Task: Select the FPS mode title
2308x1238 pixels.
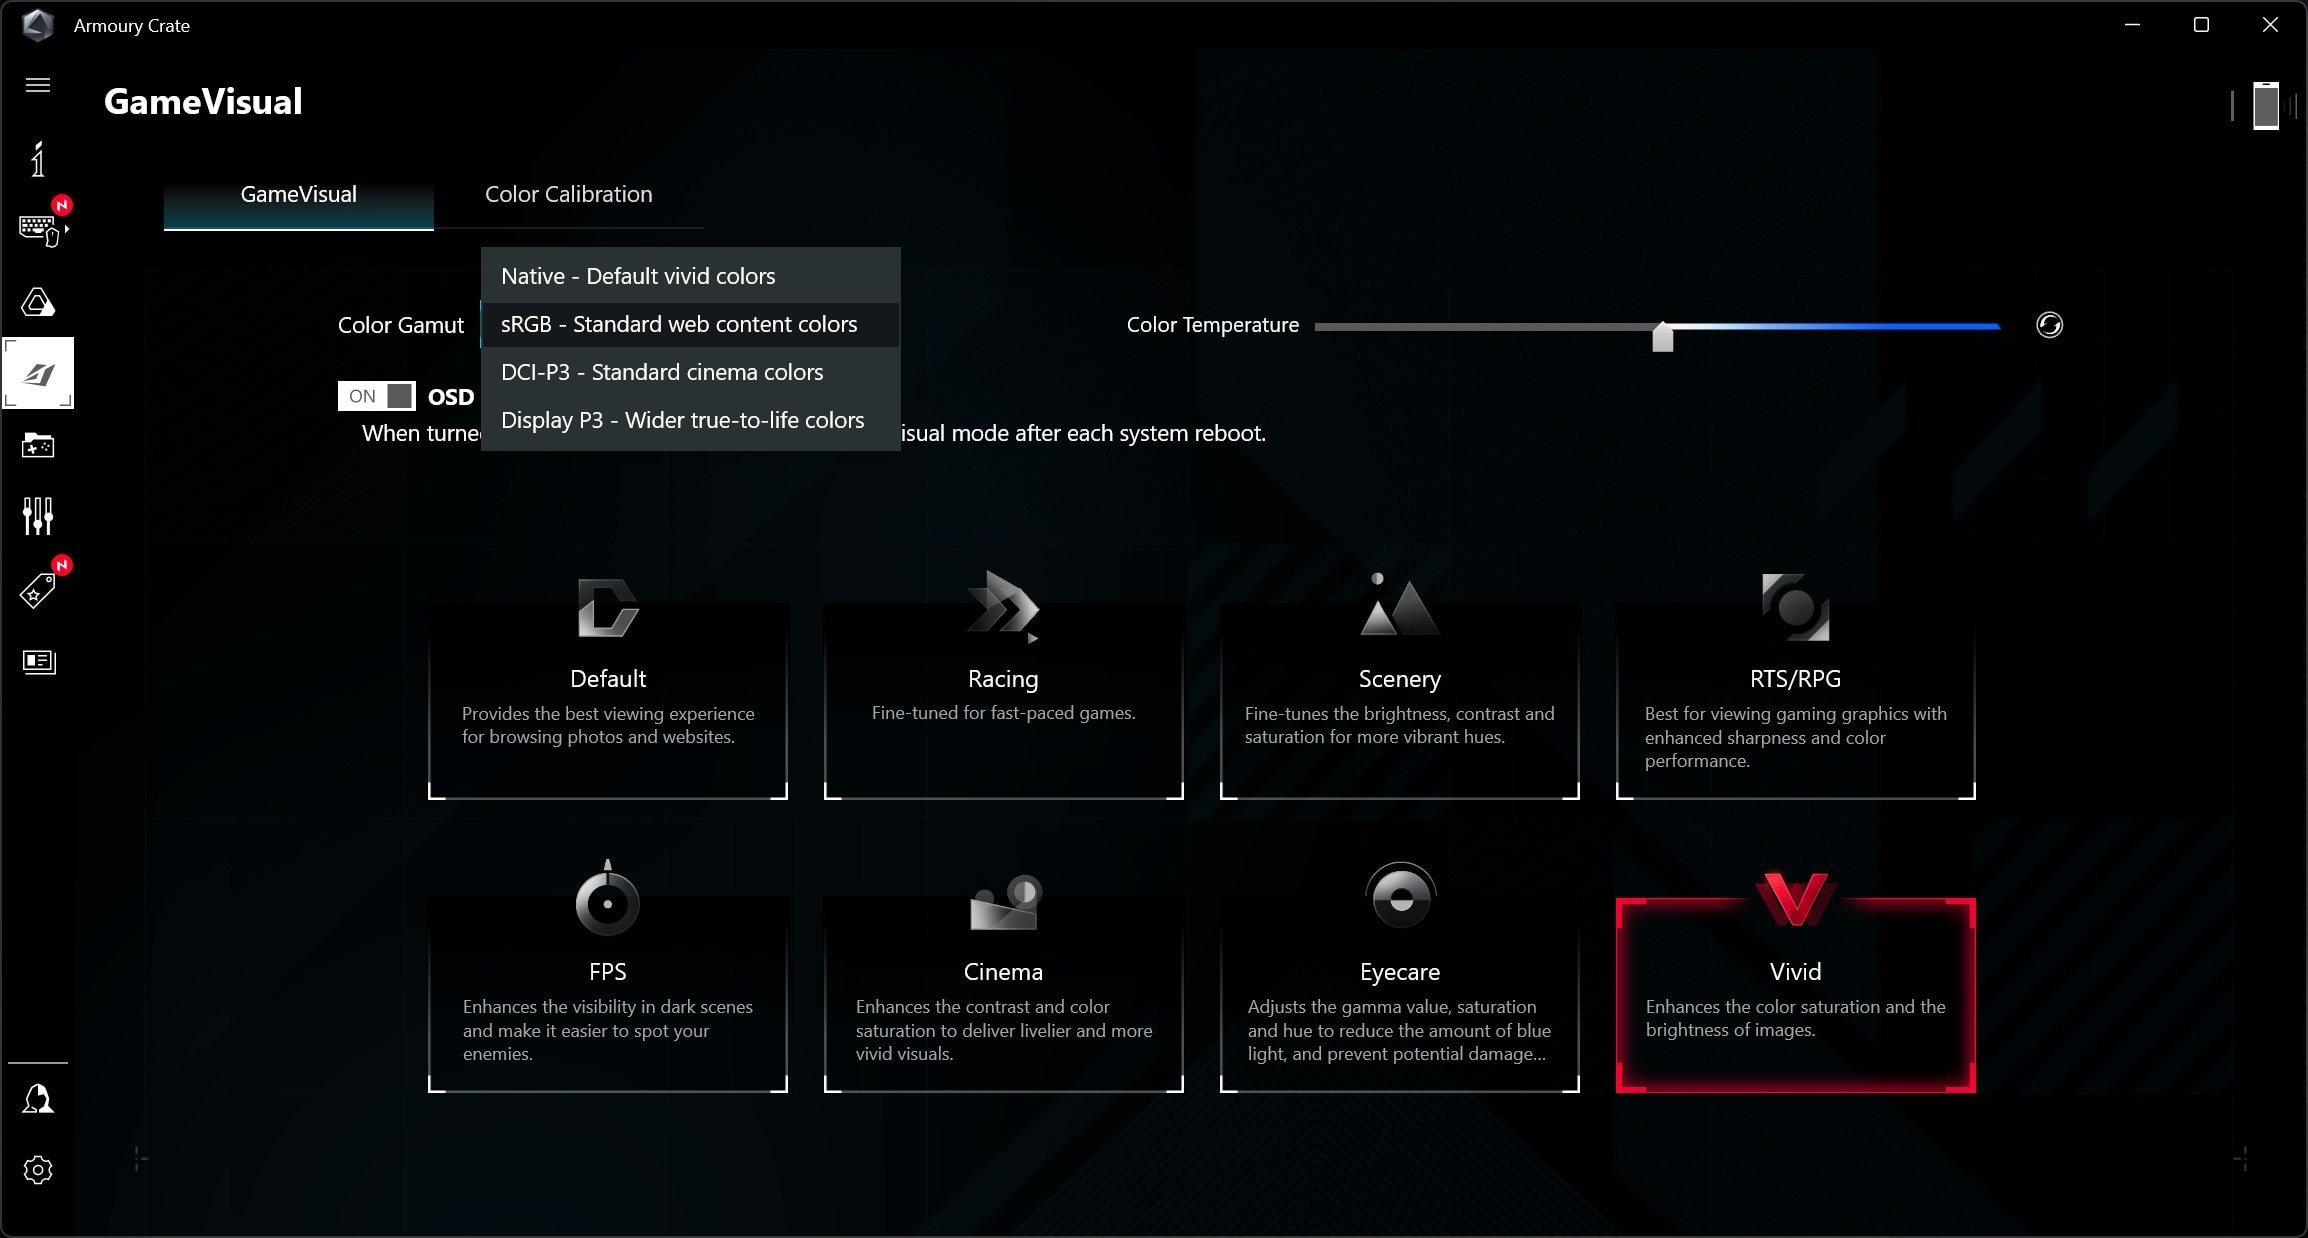Action: (607, 972)
